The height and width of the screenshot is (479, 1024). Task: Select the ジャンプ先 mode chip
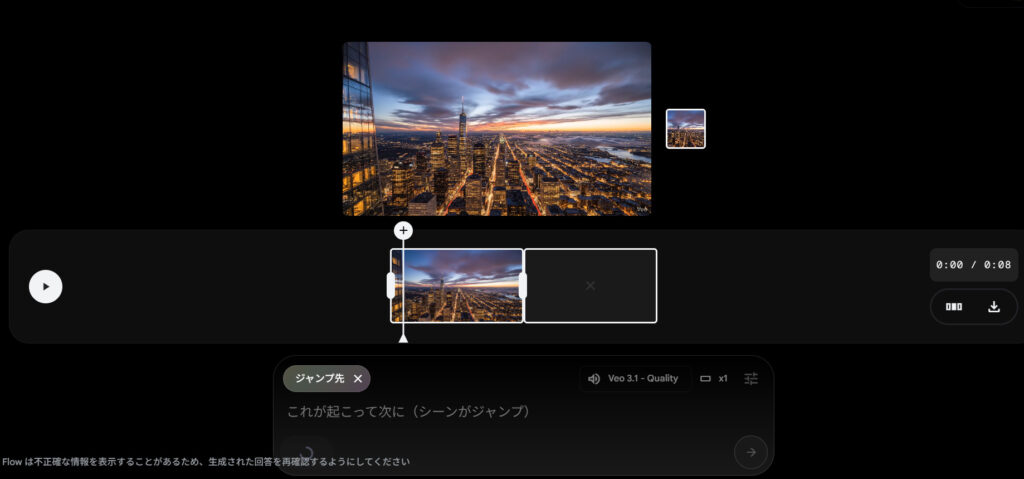(319, 379)
